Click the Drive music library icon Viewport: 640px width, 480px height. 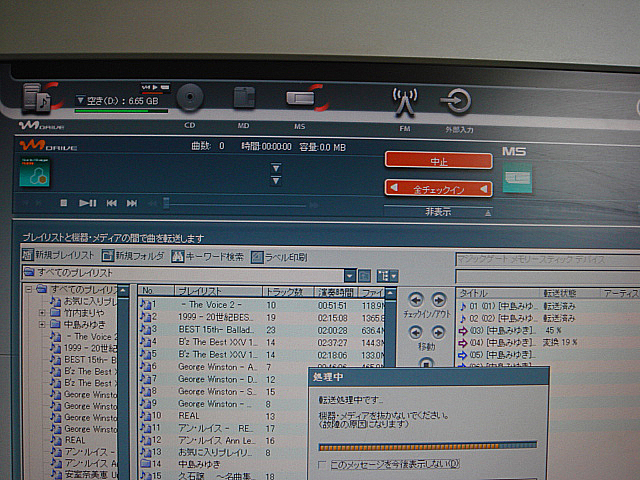(37, 97)
